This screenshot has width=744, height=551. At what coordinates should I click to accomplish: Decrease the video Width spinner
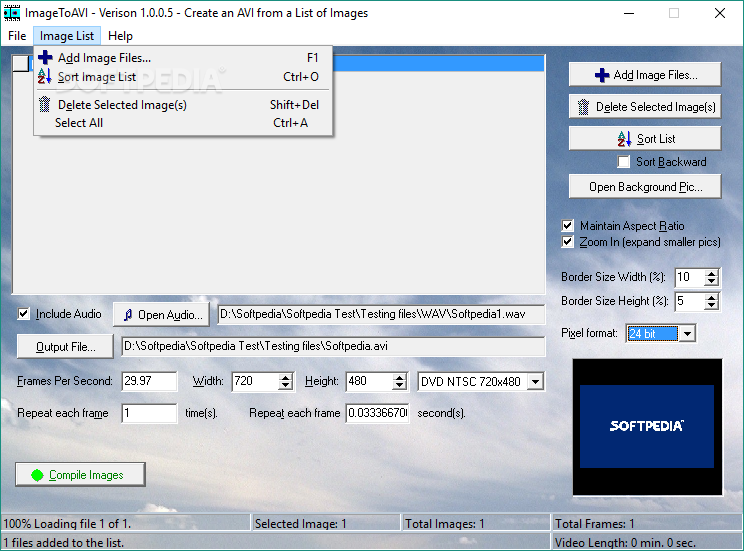tap(285, 385)
